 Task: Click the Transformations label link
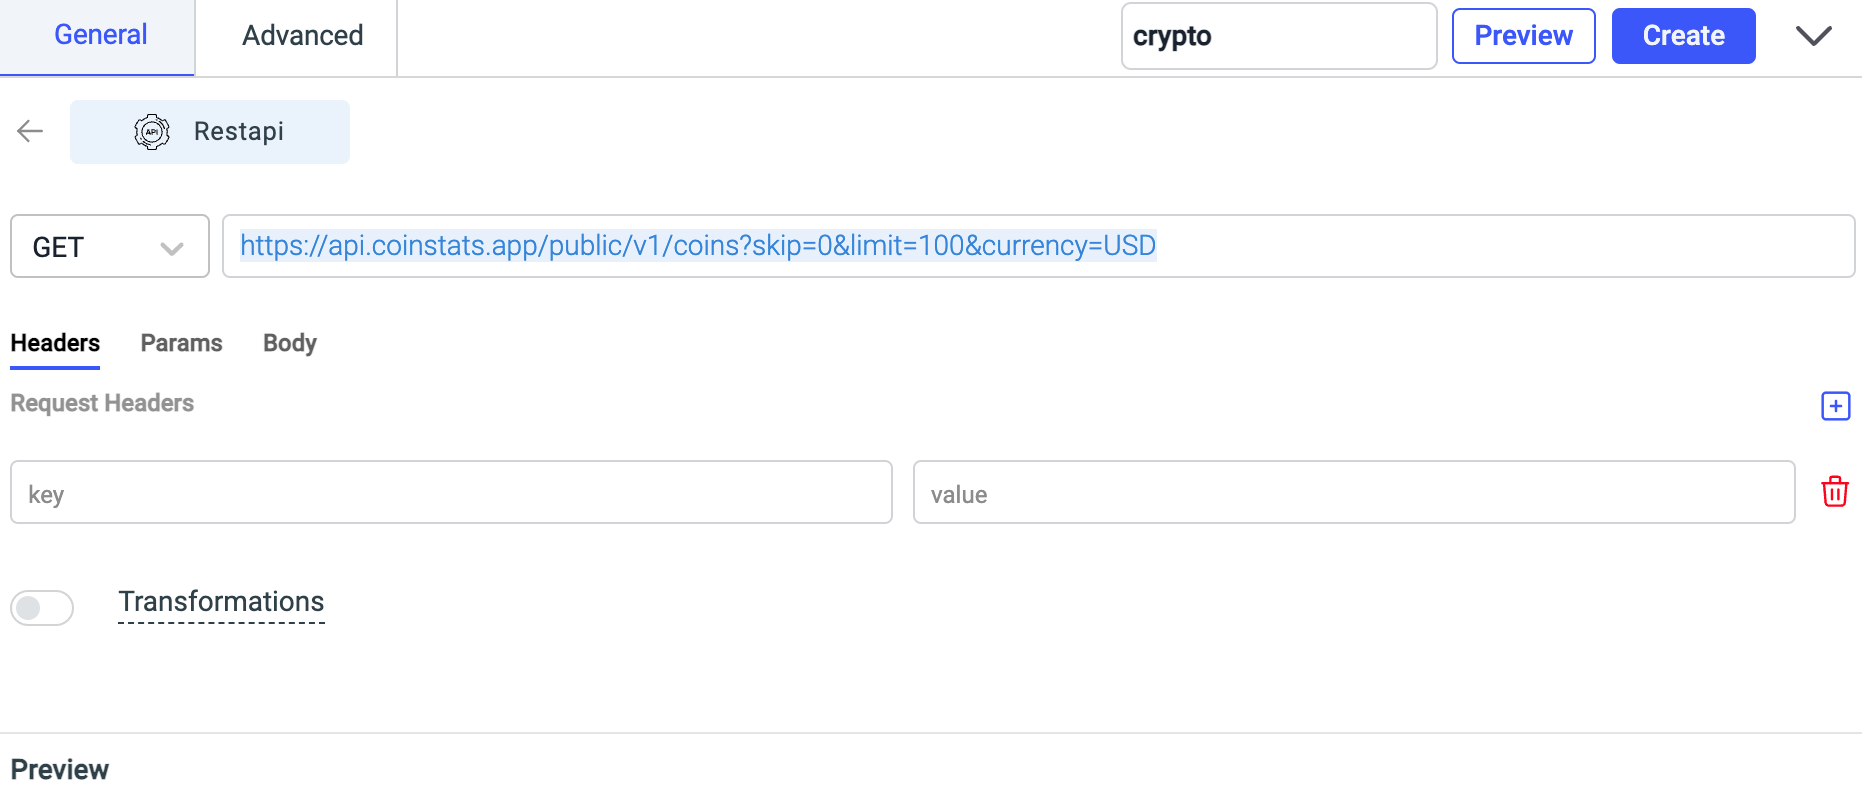click(221, 602)
